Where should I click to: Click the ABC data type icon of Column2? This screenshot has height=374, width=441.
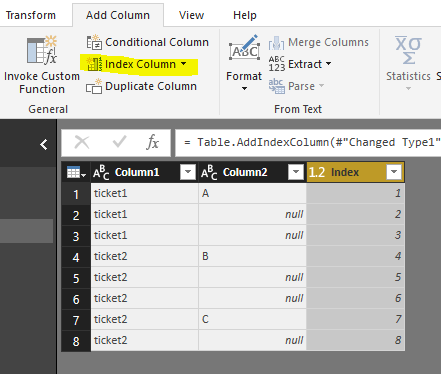click(209, 172)
